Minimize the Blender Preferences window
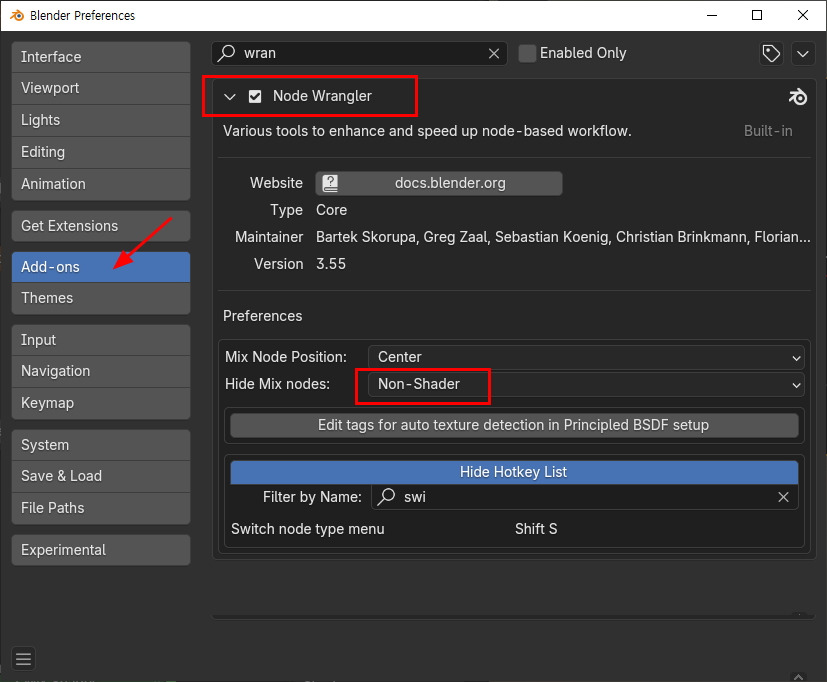The width and height of the screenshot is (827, 682). pyautogui.click(x=712, y=15)
